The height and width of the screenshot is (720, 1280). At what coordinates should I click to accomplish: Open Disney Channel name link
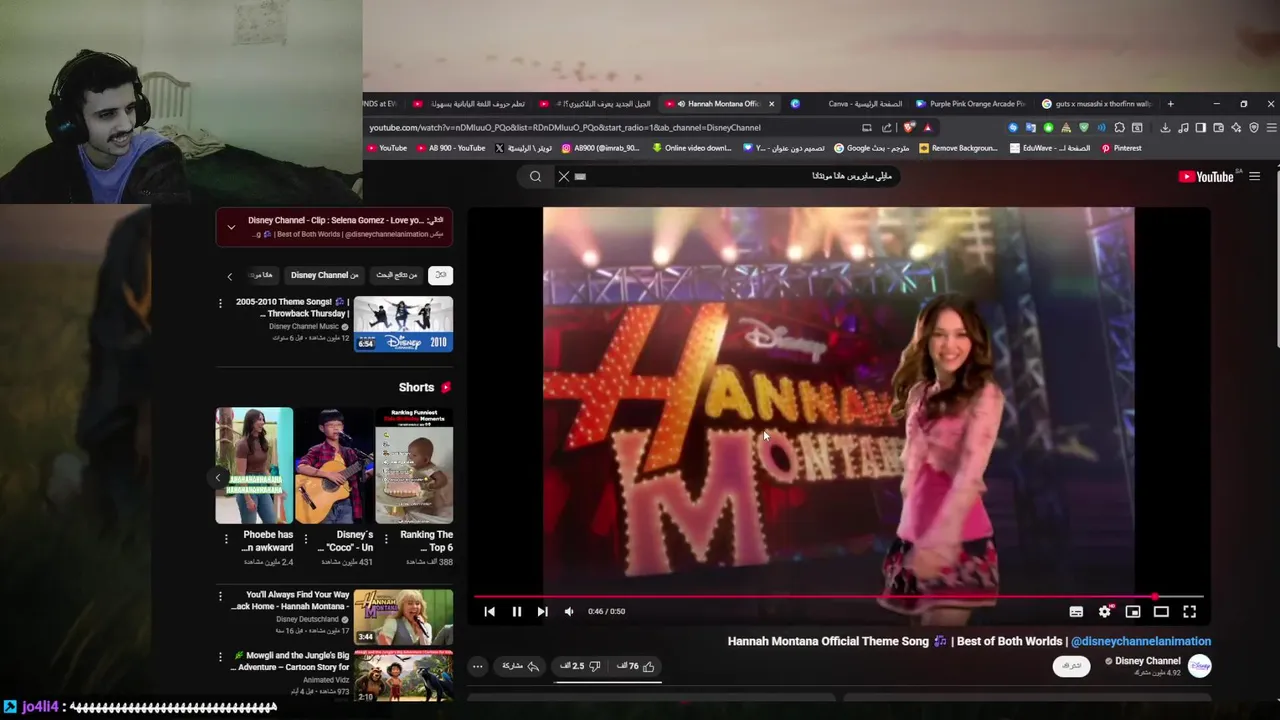coord(1147,661)
